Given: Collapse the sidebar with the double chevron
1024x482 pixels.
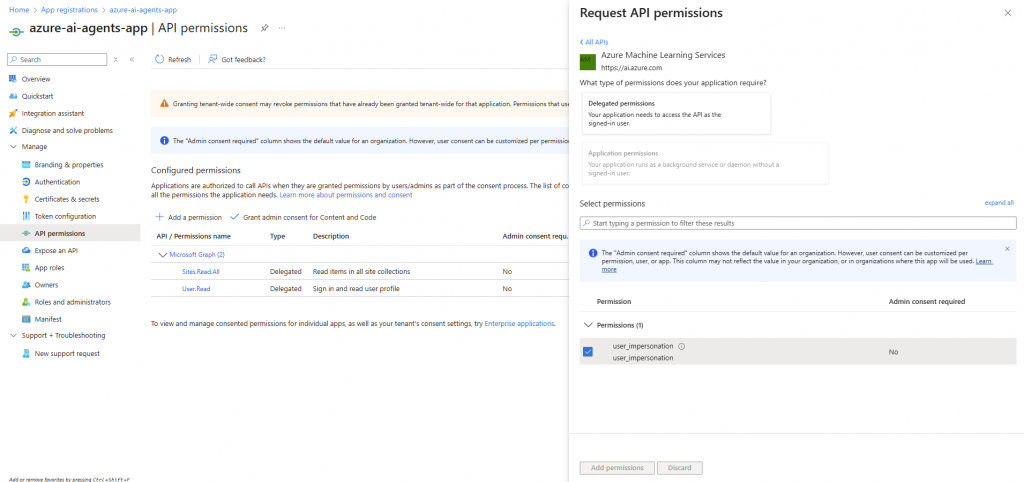Looking at the screenshot, I should 132,60.
